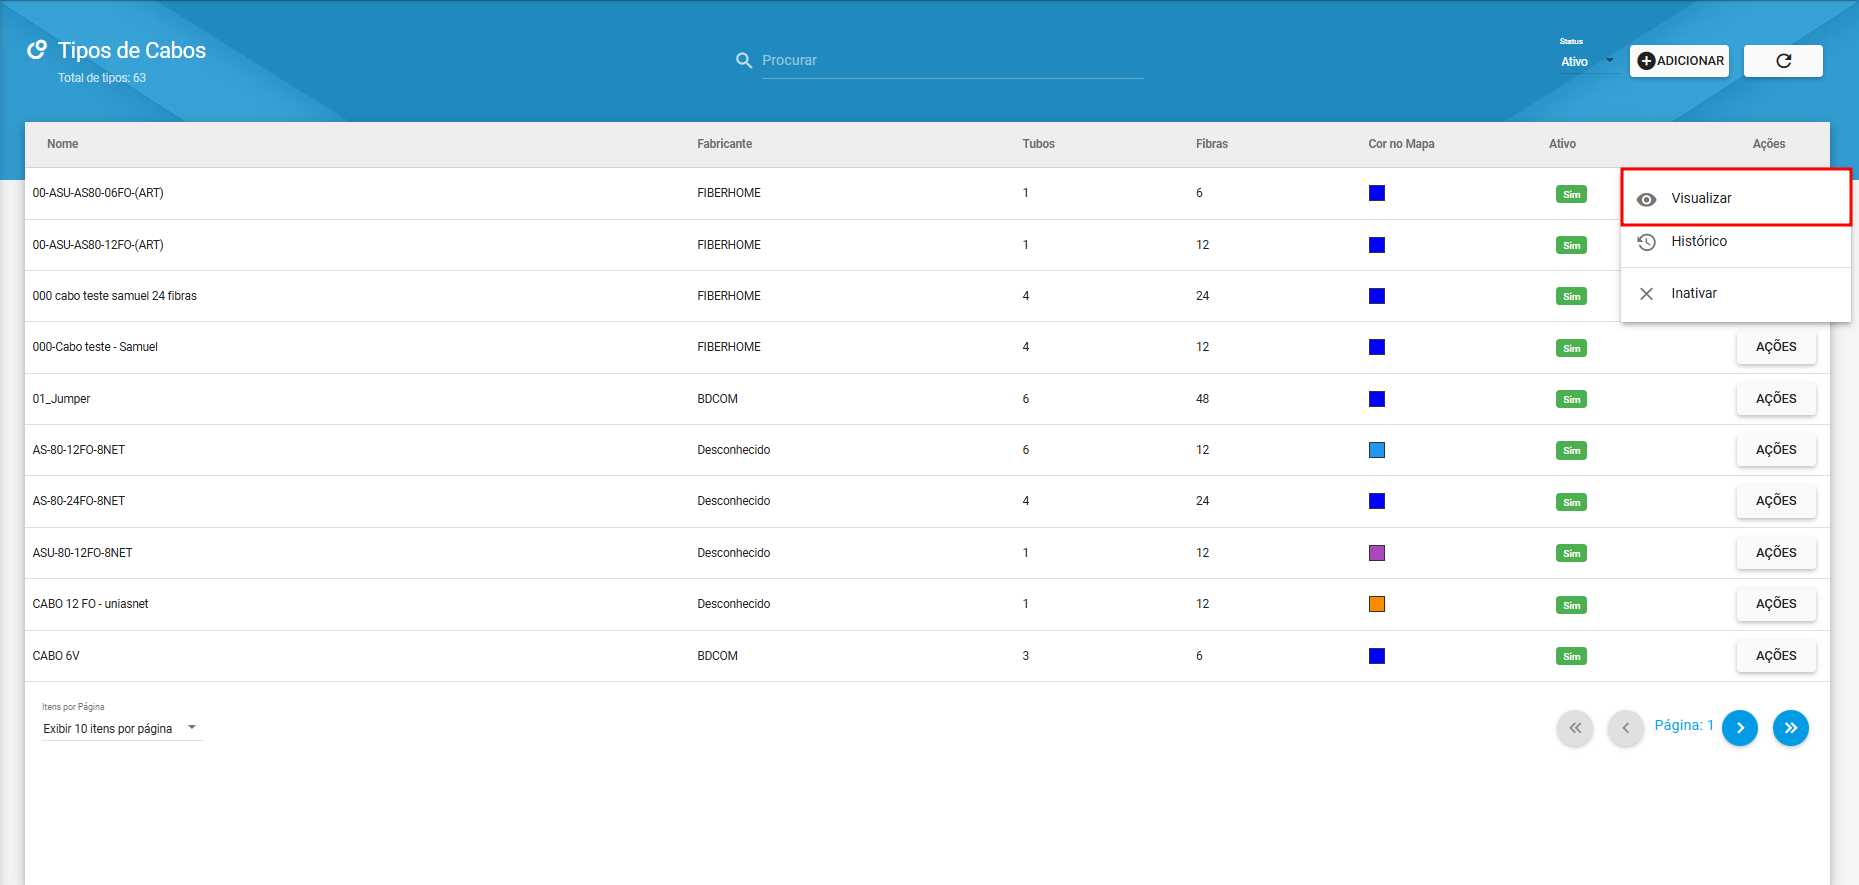The height and width of the screenshot is (885, 1859).
Task: Click the Sim badge for CABO 6V
Action: (1571, 657)
